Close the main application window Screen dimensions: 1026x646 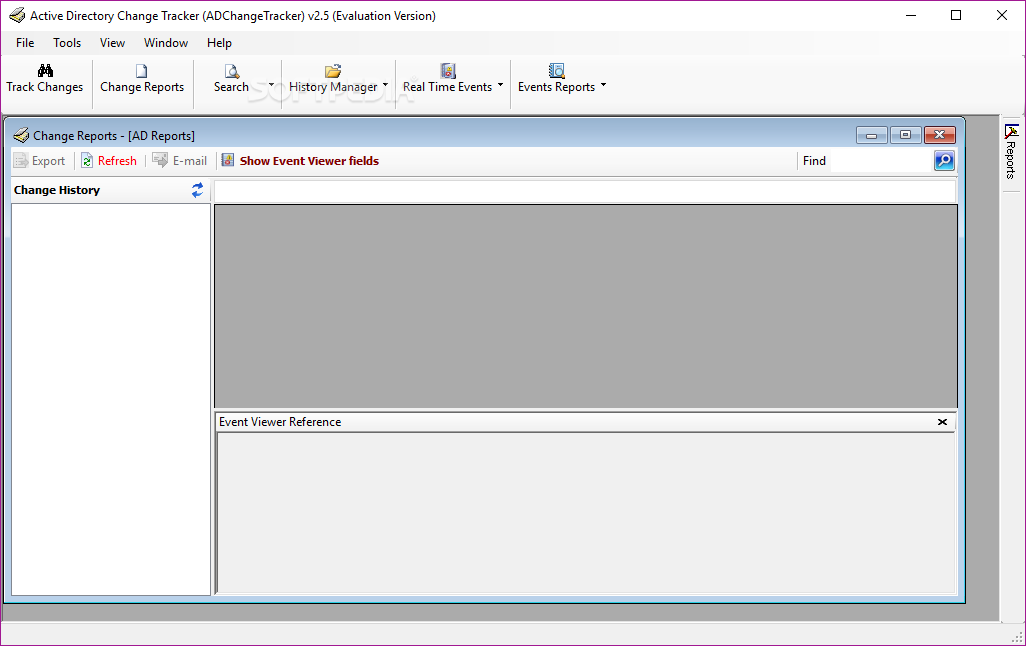coord(1002,15)
